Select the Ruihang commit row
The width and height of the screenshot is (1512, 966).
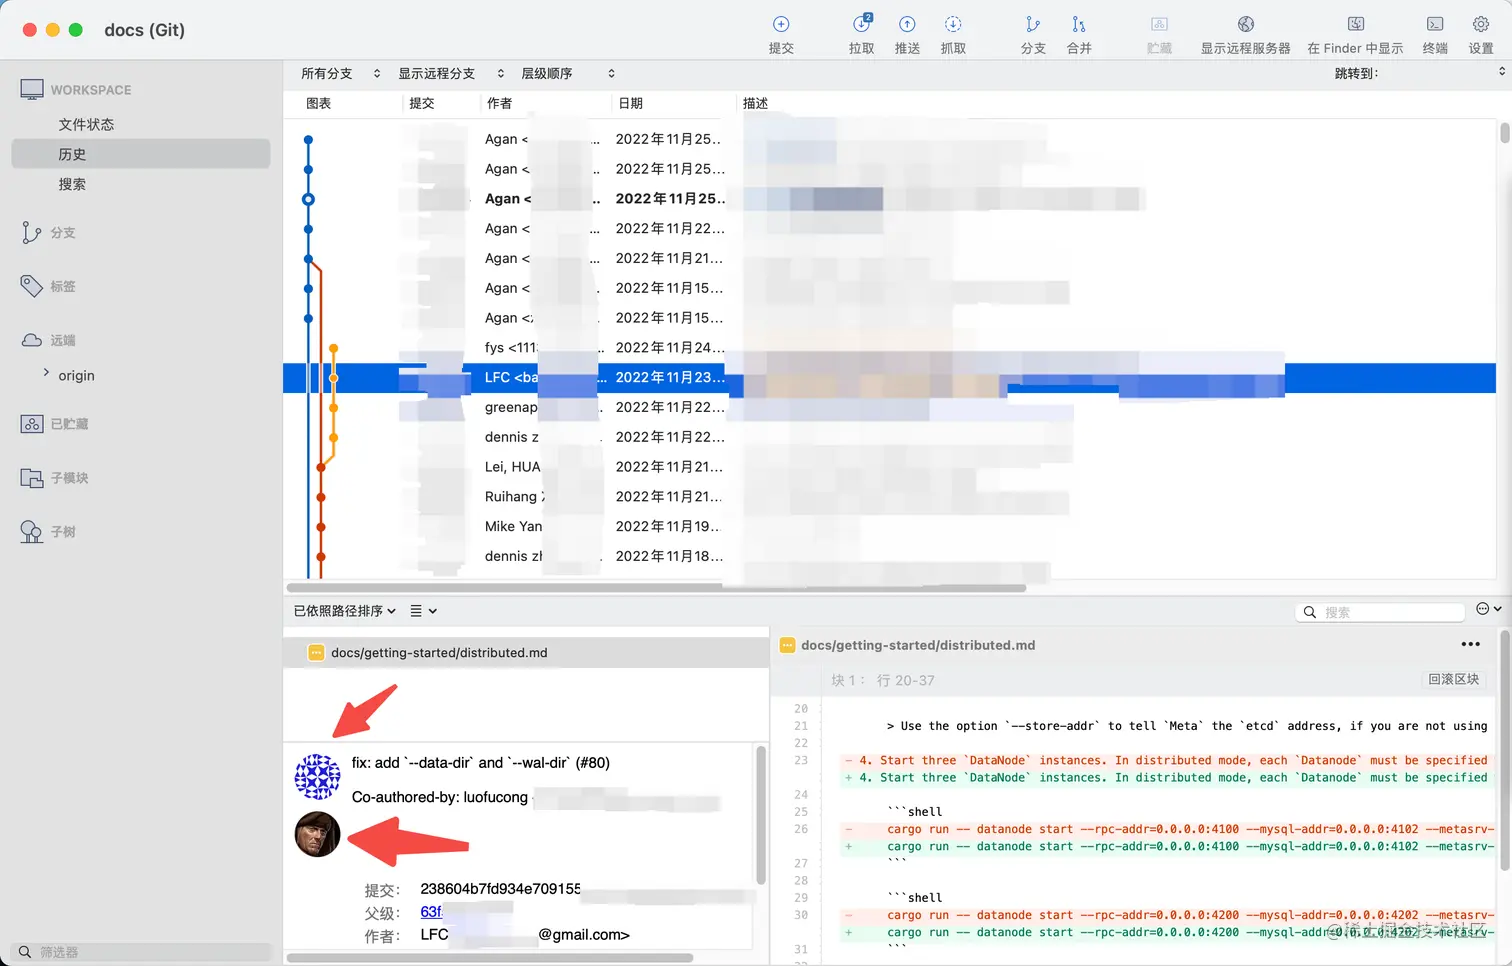pyautogui.click(x=889, y=497)
